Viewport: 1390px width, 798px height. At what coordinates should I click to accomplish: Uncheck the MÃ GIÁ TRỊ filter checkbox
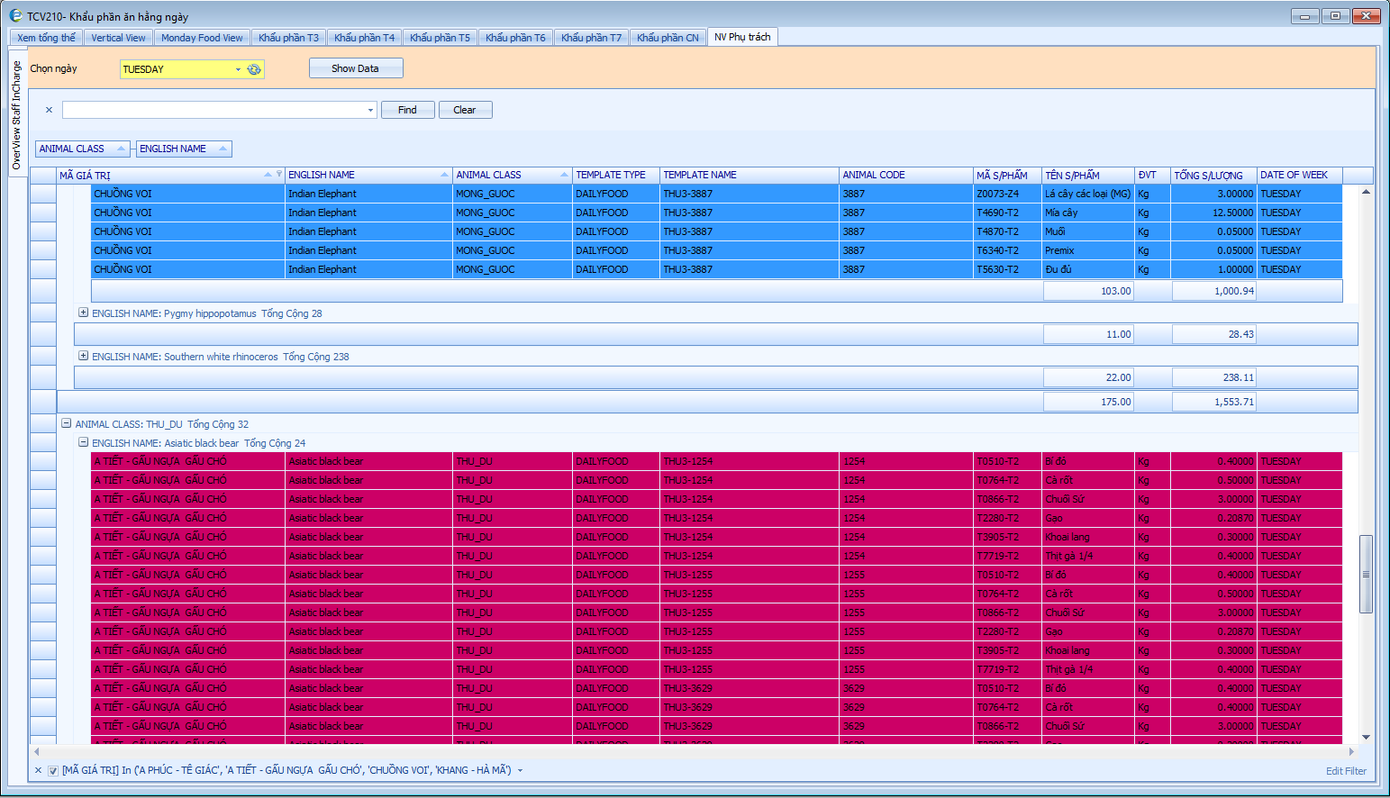tap(53, 770)
